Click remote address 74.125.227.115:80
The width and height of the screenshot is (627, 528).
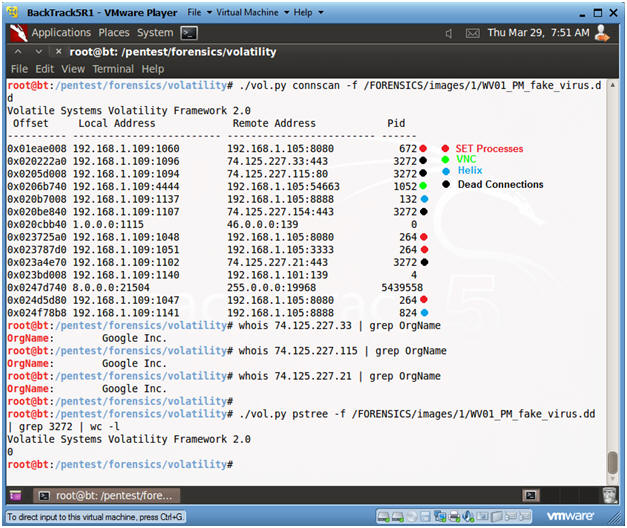[x=278, y=174]
